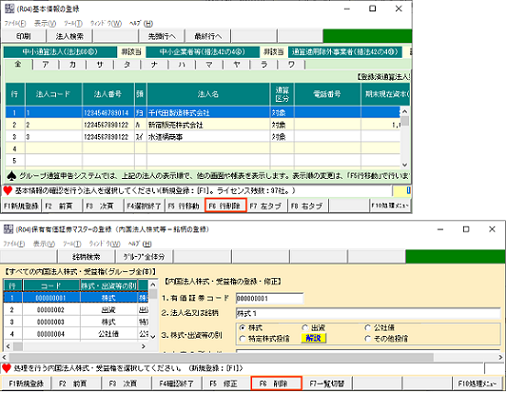The image size is (507, 393).
Task: Select row 千代田製造株式会社 in the corporation table
Action: point(203,113)
